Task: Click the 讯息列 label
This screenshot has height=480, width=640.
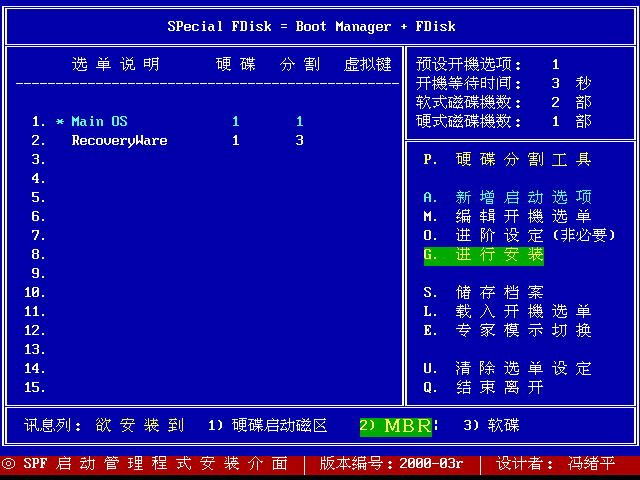Action: pos(52,426)
